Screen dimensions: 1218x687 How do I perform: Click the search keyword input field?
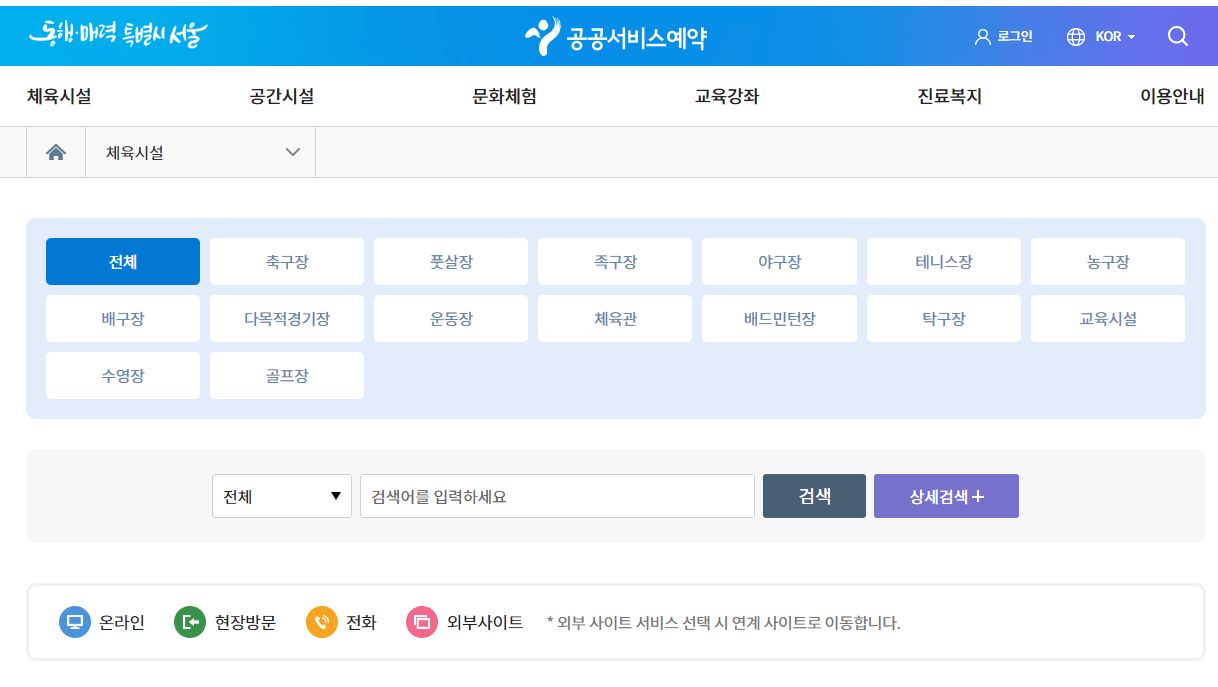tap(556, 495)
